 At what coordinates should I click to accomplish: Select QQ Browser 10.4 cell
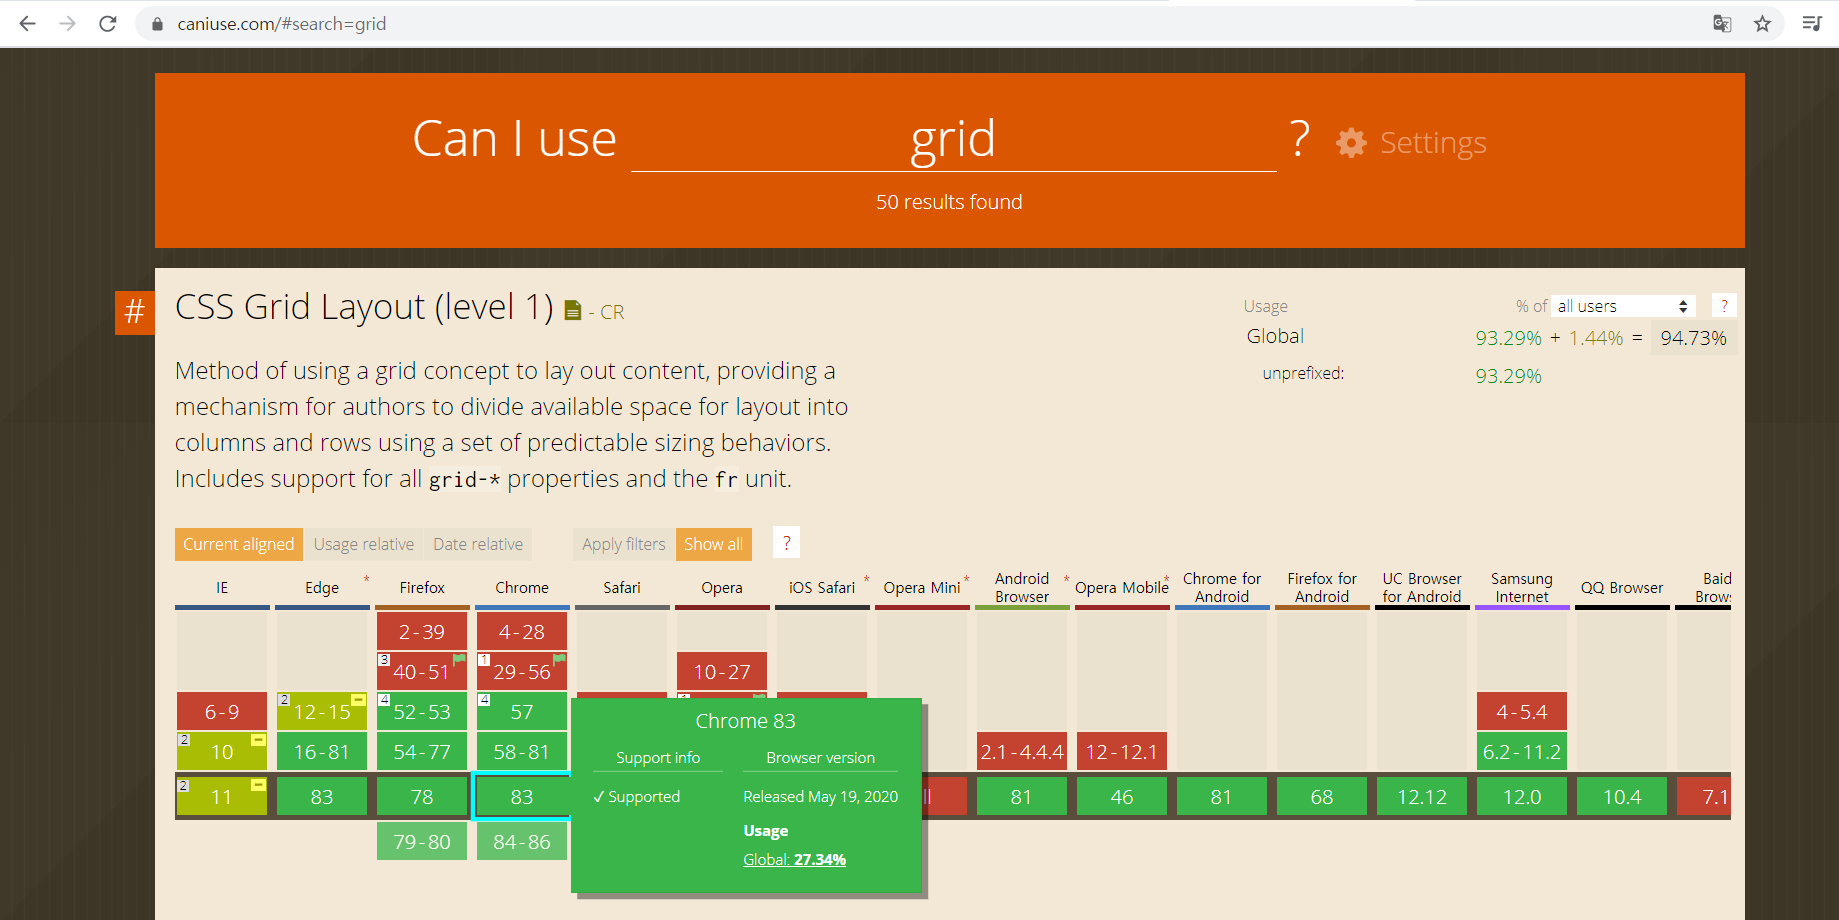[1622, 796]
